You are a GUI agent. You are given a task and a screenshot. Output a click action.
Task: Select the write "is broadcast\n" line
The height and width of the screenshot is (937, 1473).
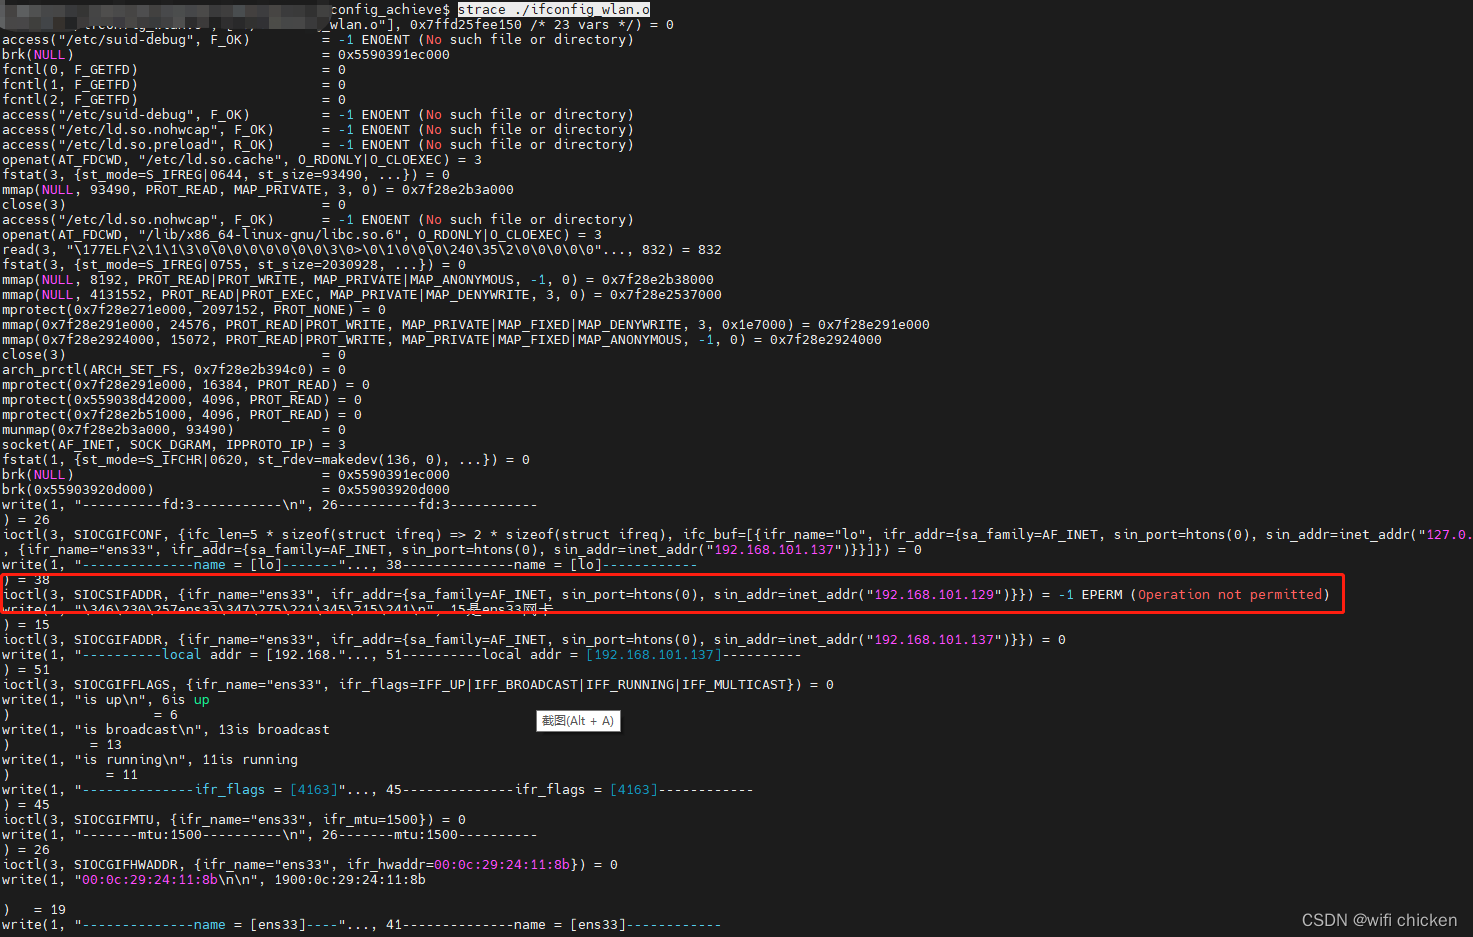coord(166,730)
